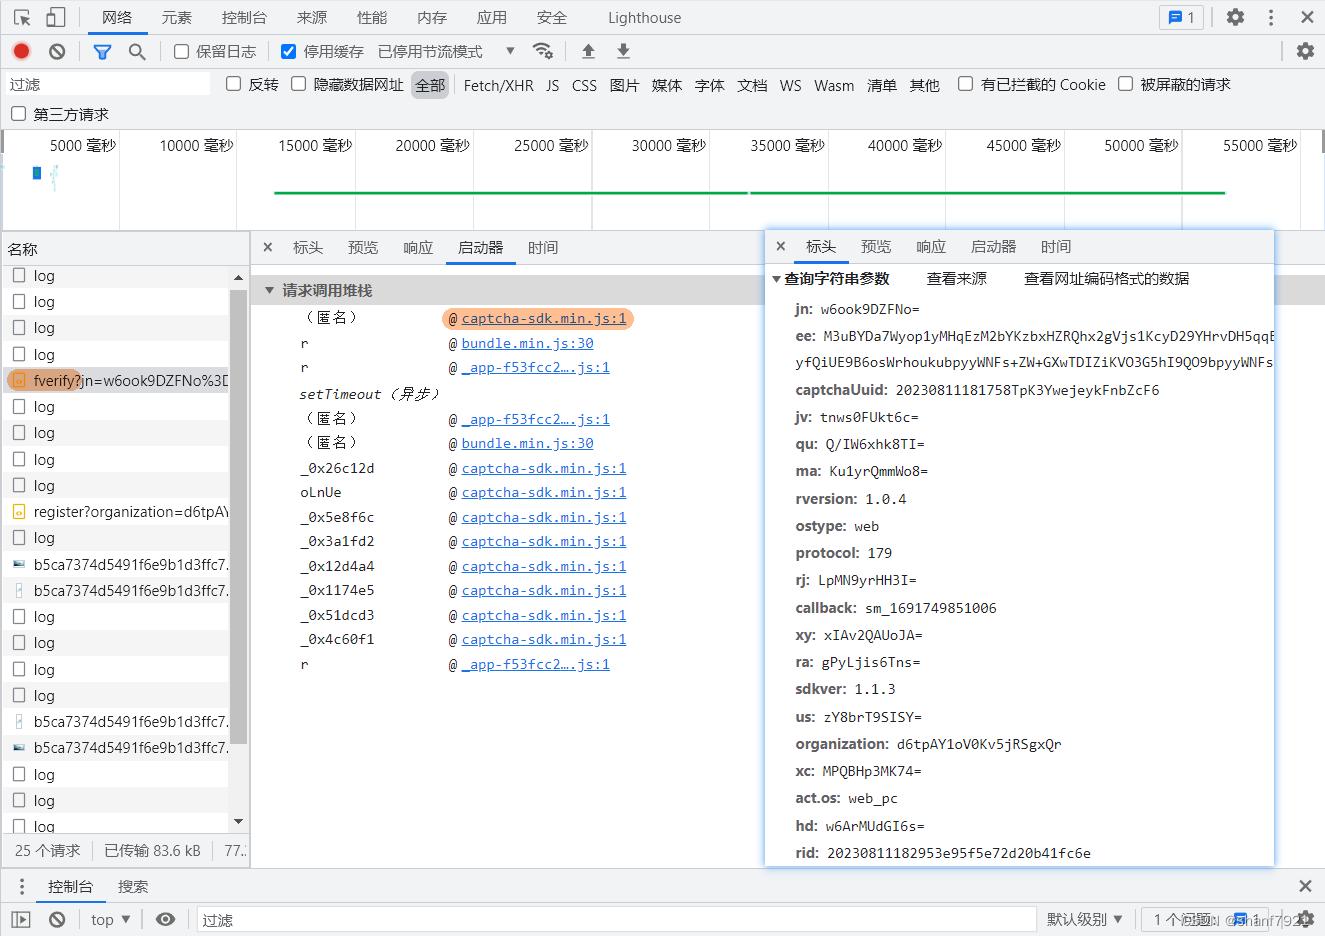1325x936 pixels.
Task: Import HAR file upload icon
Action: coord(588,51)
